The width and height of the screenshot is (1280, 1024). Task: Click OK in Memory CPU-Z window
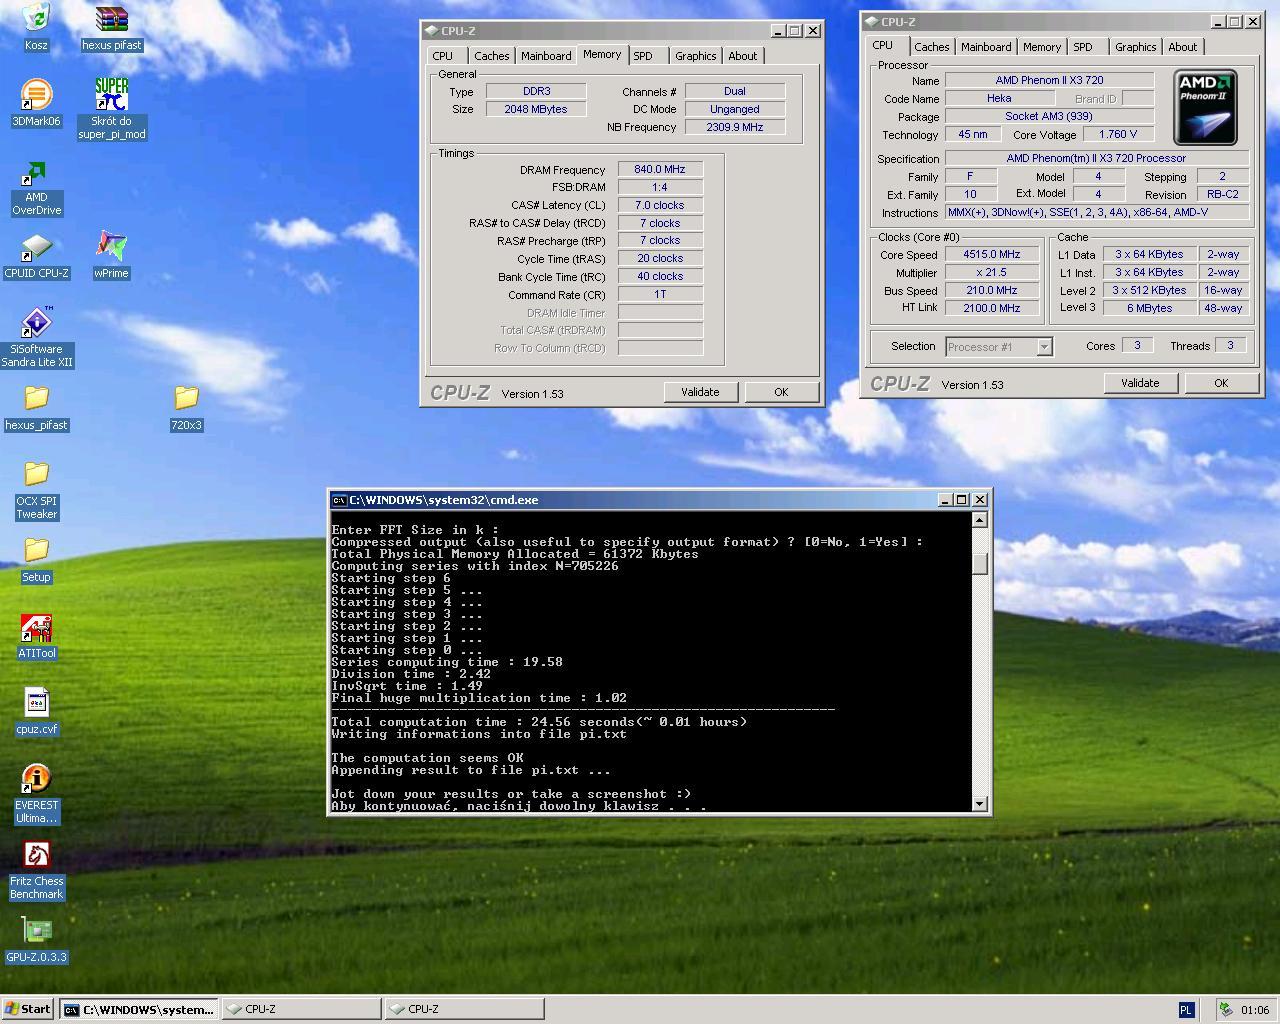(x=781, y=392)
